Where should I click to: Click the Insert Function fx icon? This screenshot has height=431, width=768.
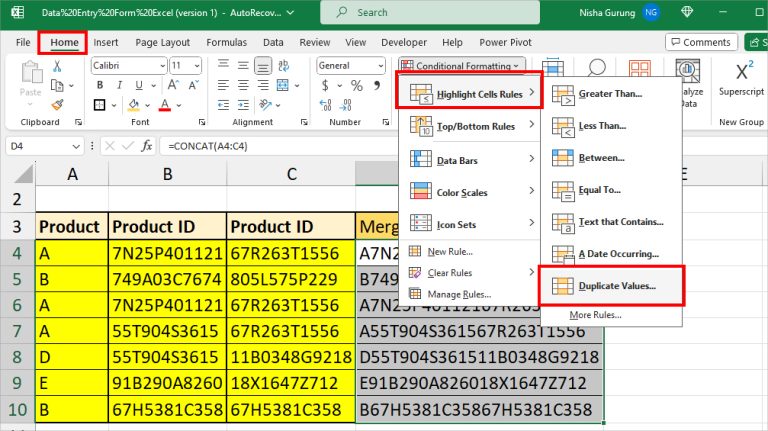(x=147, y=146)
